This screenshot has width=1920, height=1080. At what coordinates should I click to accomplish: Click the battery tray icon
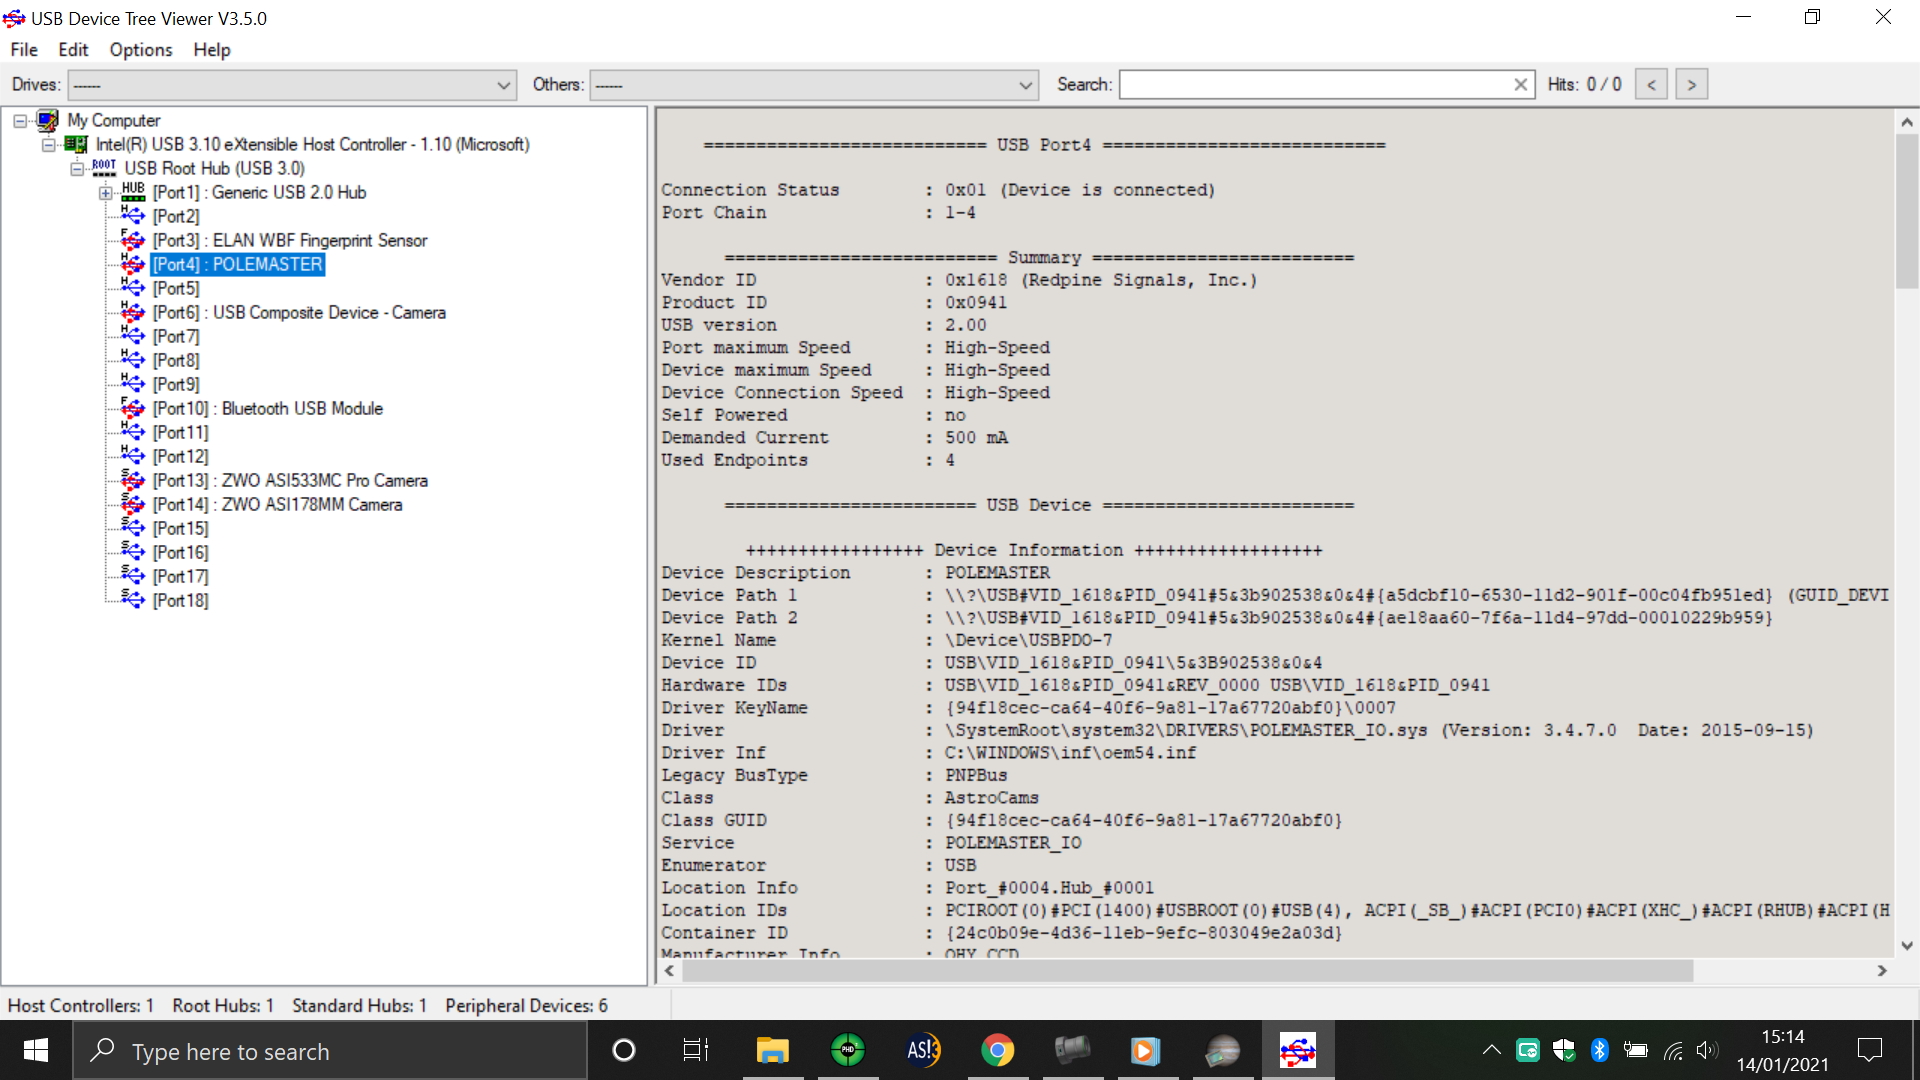coord(1636,1050)
